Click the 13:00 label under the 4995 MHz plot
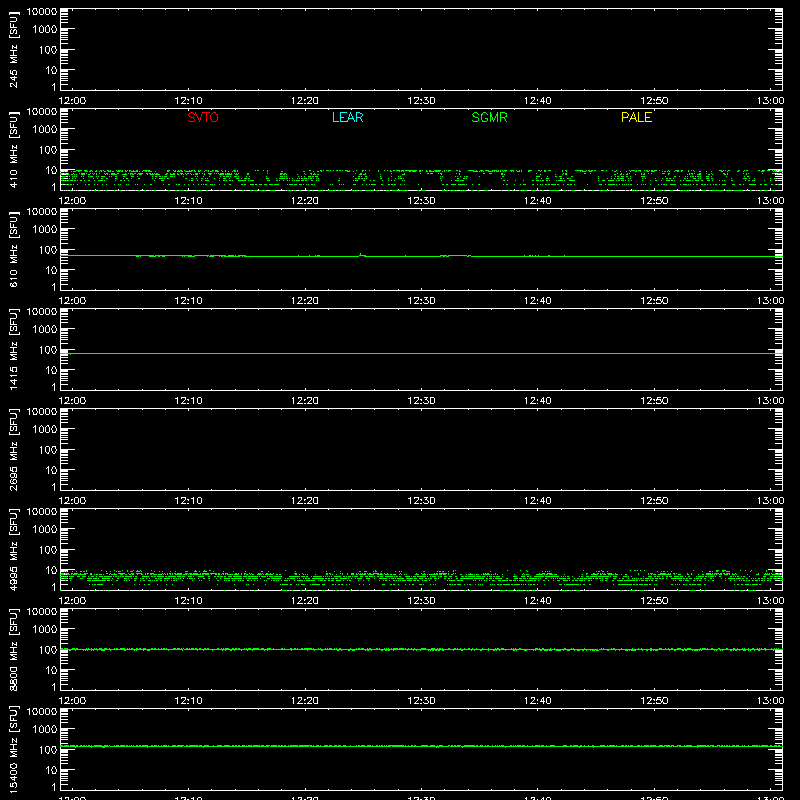The image size is (800, 800). 770,601
